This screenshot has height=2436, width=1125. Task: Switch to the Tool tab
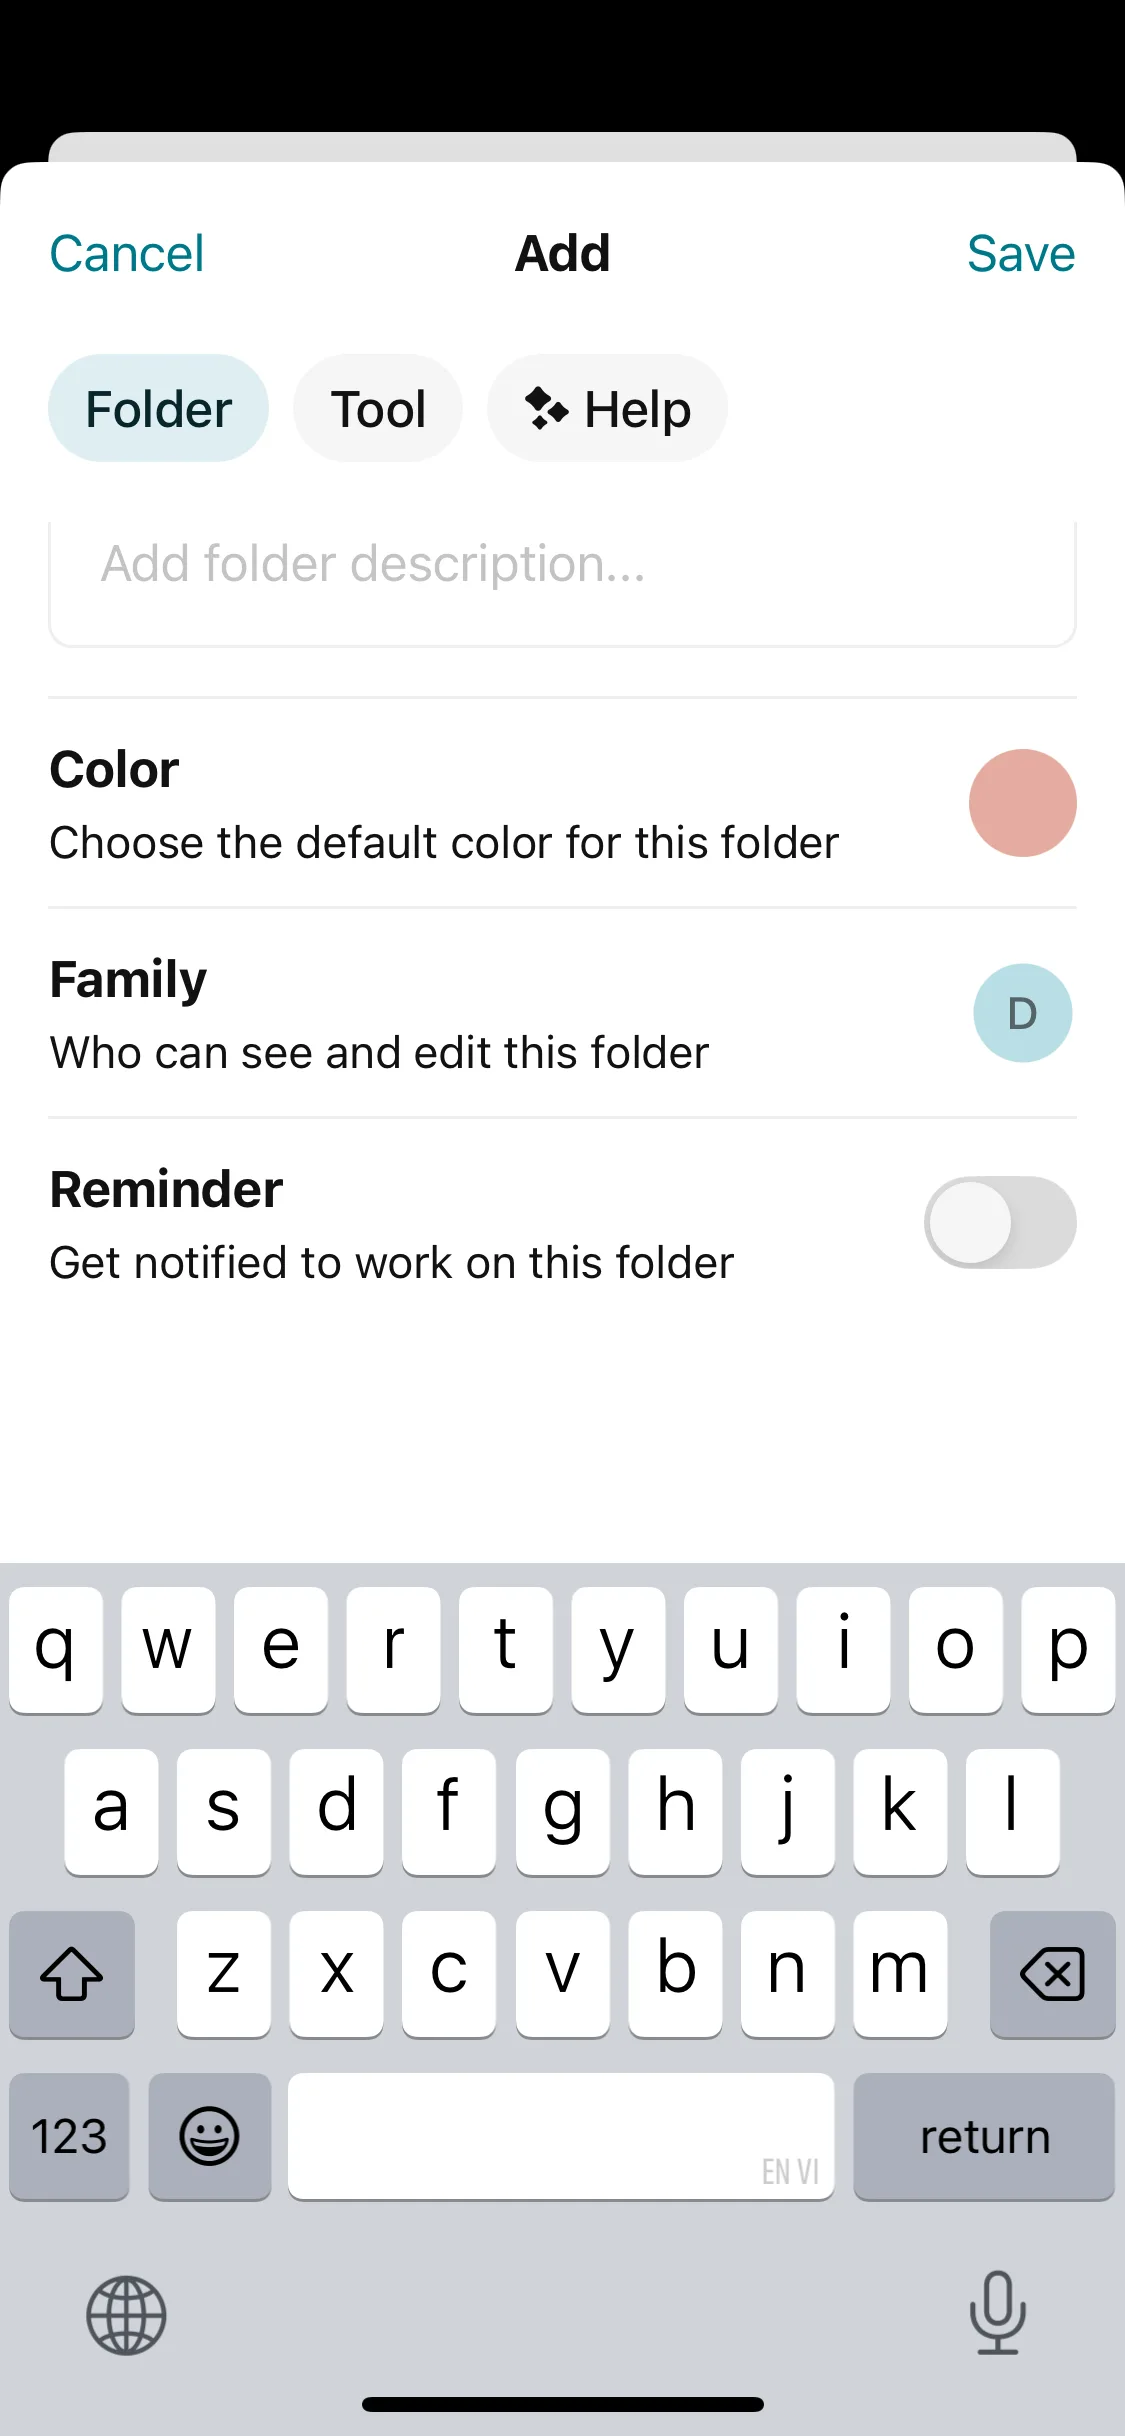[x=378, y=409]
